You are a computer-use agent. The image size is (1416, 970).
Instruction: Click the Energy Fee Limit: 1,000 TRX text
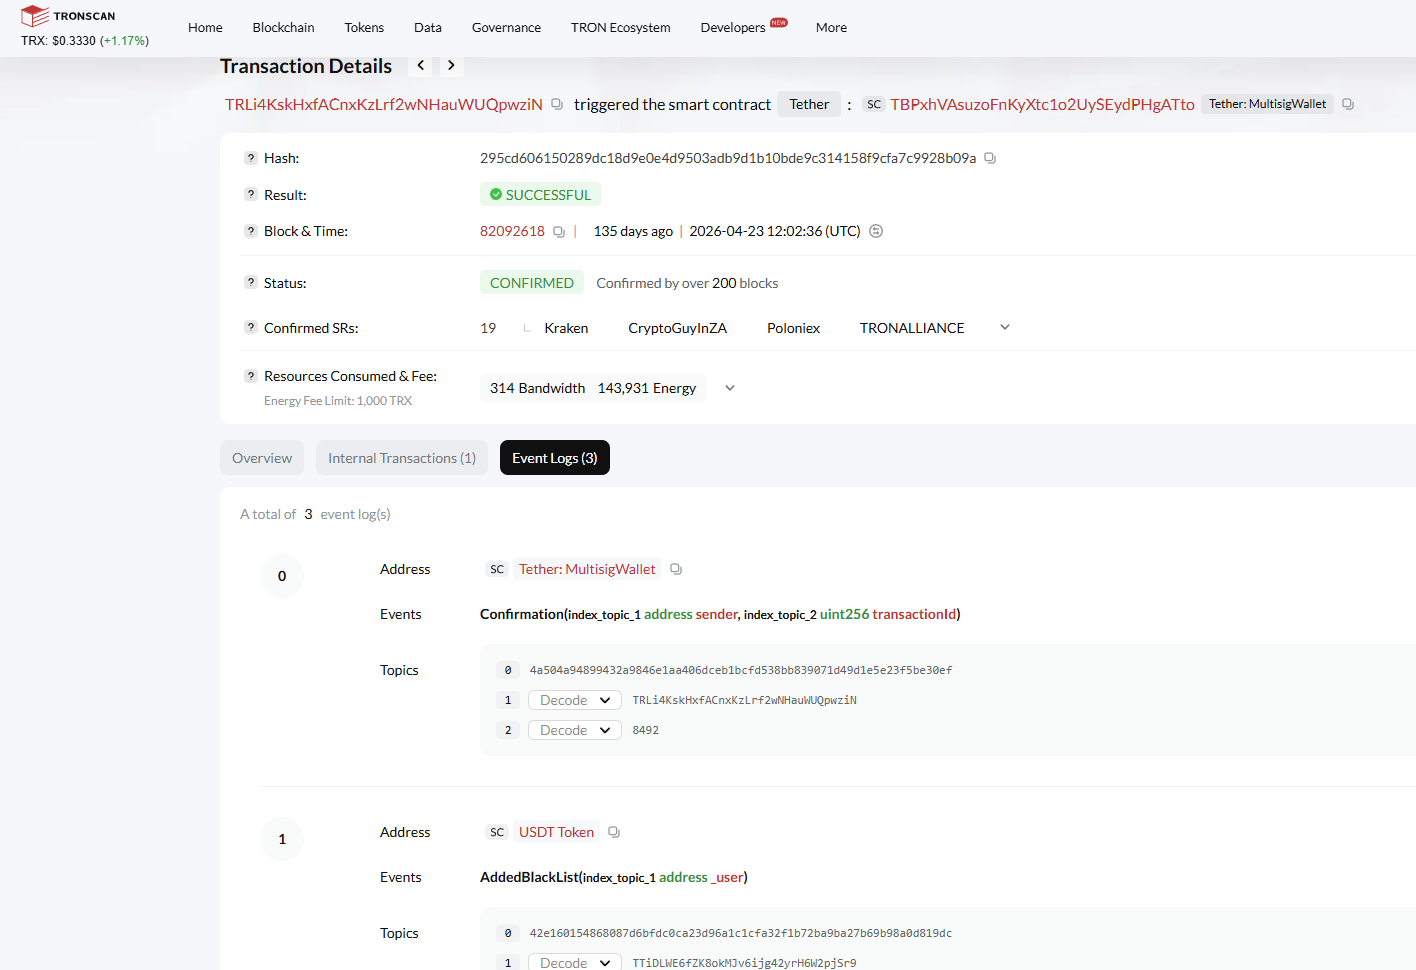click(338, 401)
